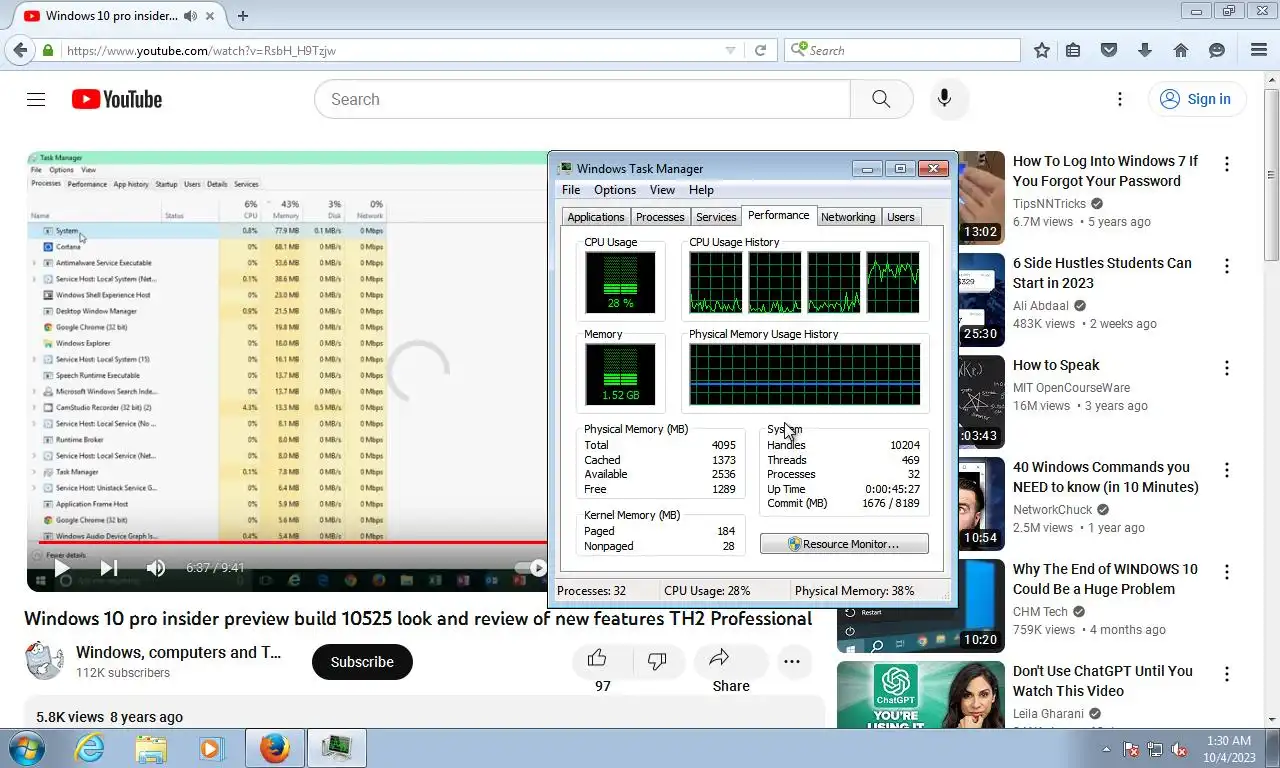Open the 6 Side Hustles video thumbnail
The image size is (1280, 768).
tap(981, 300)
